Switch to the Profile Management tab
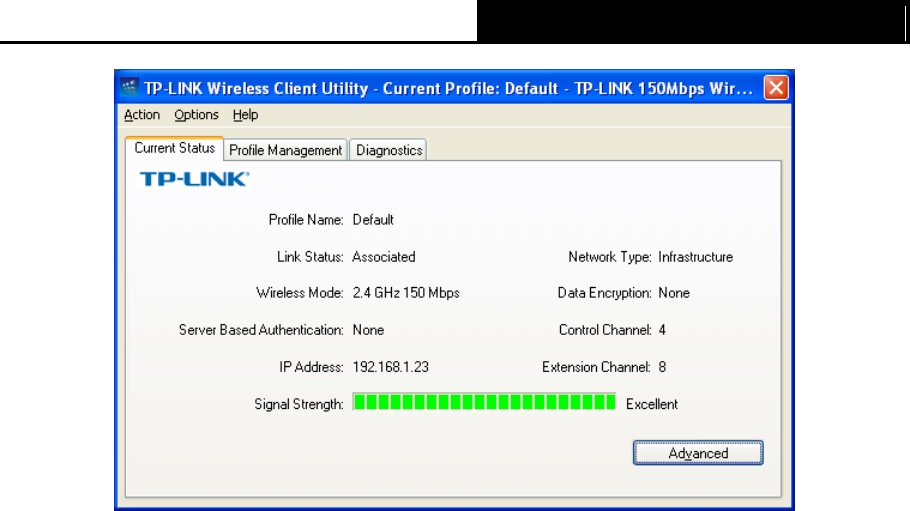The height and width of the screenshot is (511, 910). coord(286,150)
